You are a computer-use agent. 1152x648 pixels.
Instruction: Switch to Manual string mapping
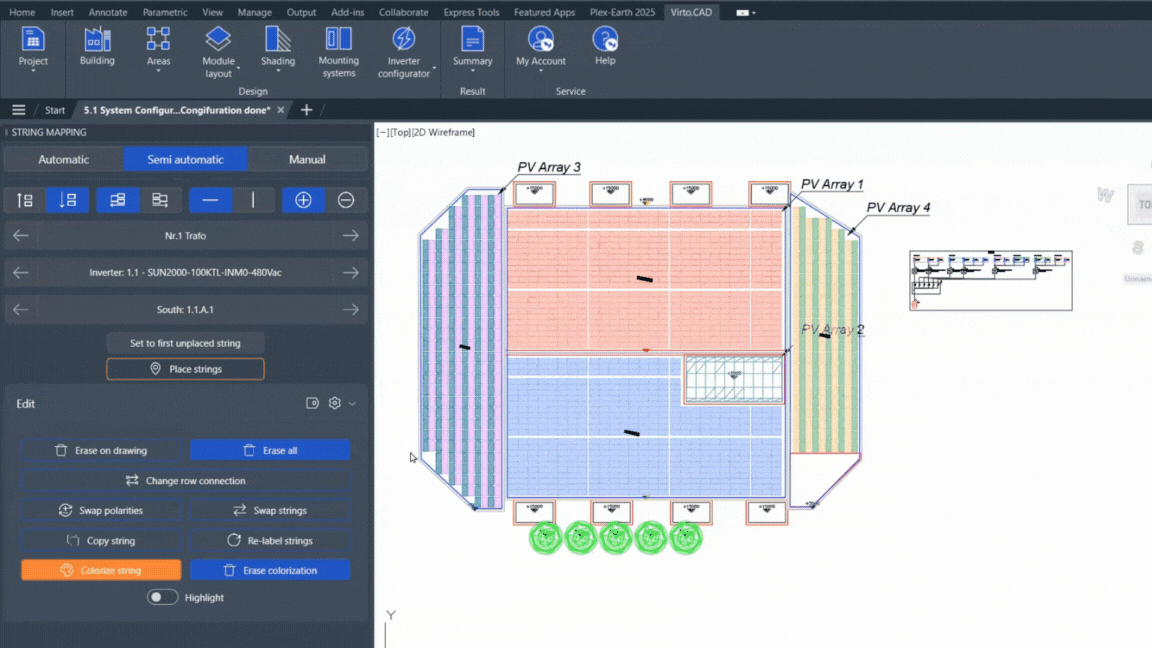point(307,159)
